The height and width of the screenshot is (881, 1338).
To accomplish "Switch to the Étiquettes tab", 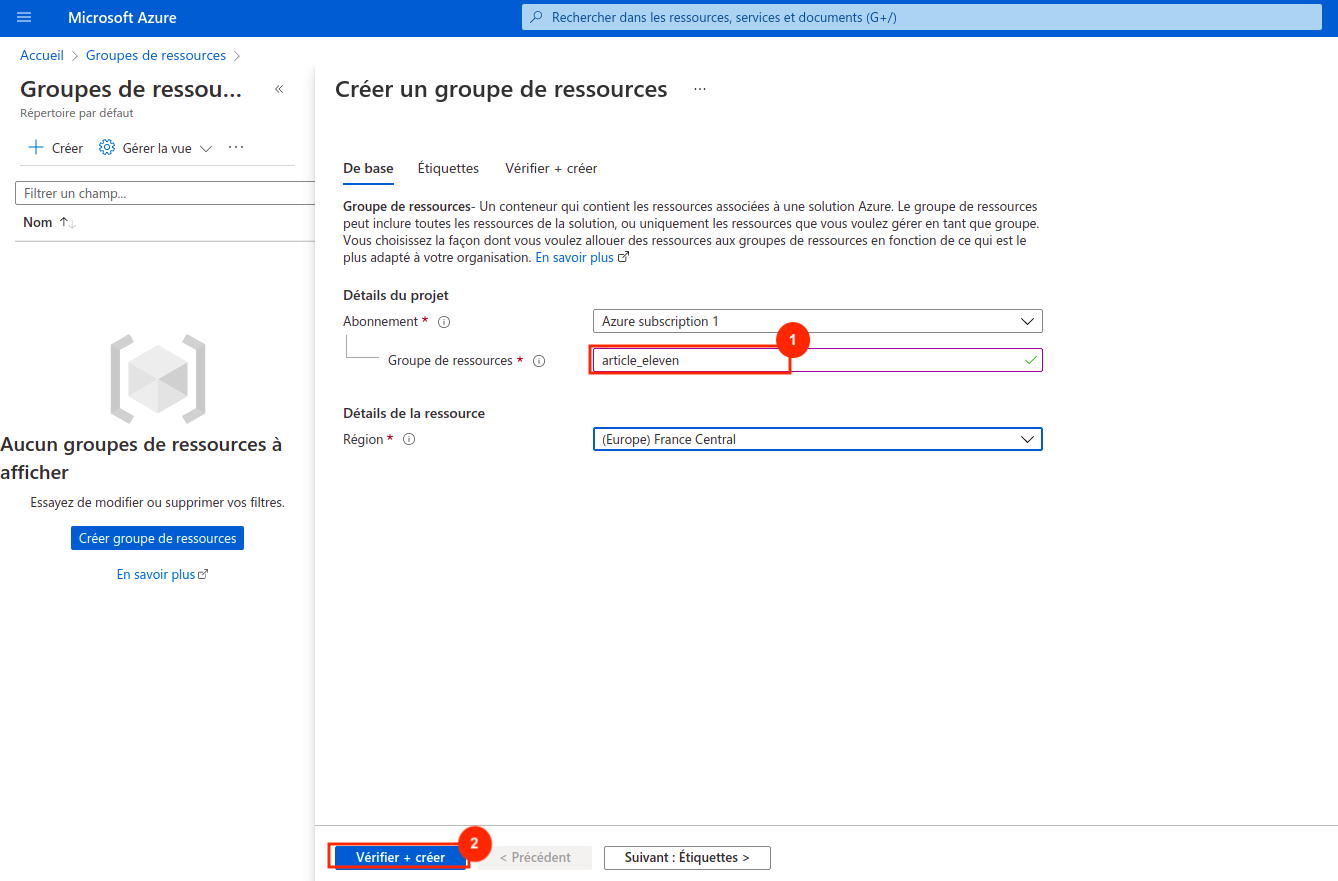I will [x=447, y=168].
